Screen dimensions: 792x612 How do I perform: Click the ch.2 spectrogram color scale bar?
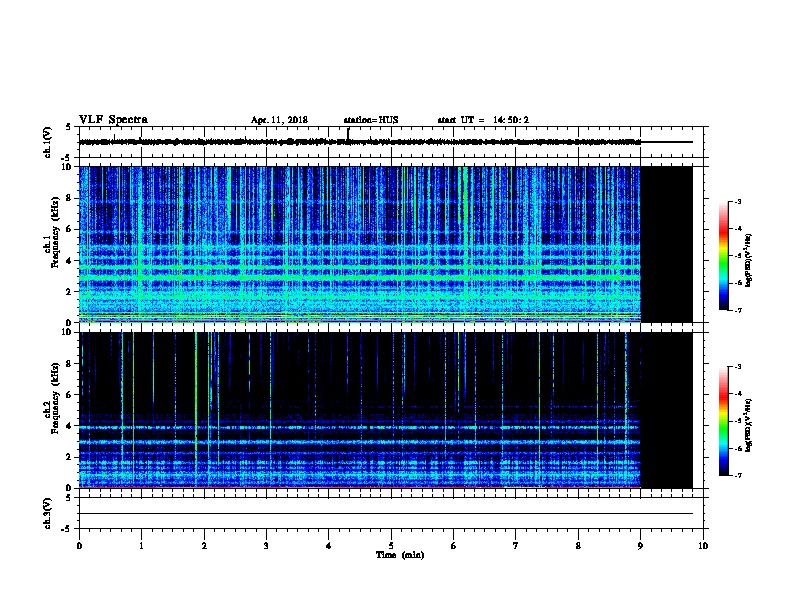(723, 421)
